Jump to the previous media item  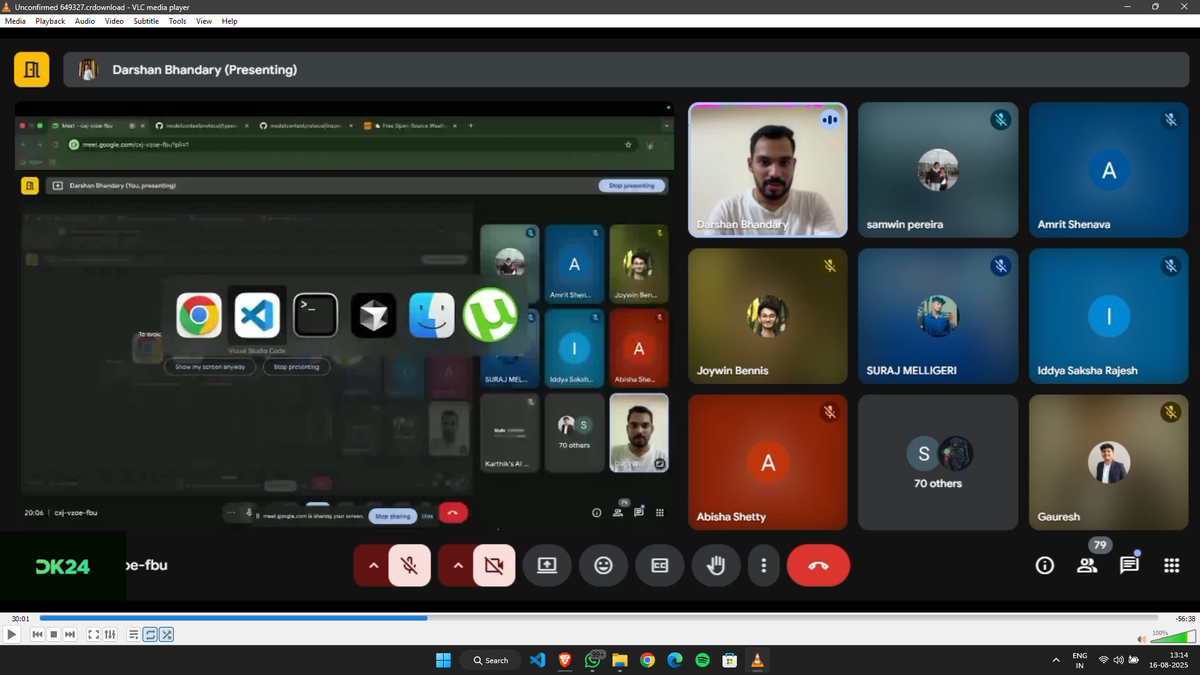click(x=37, y=634)
